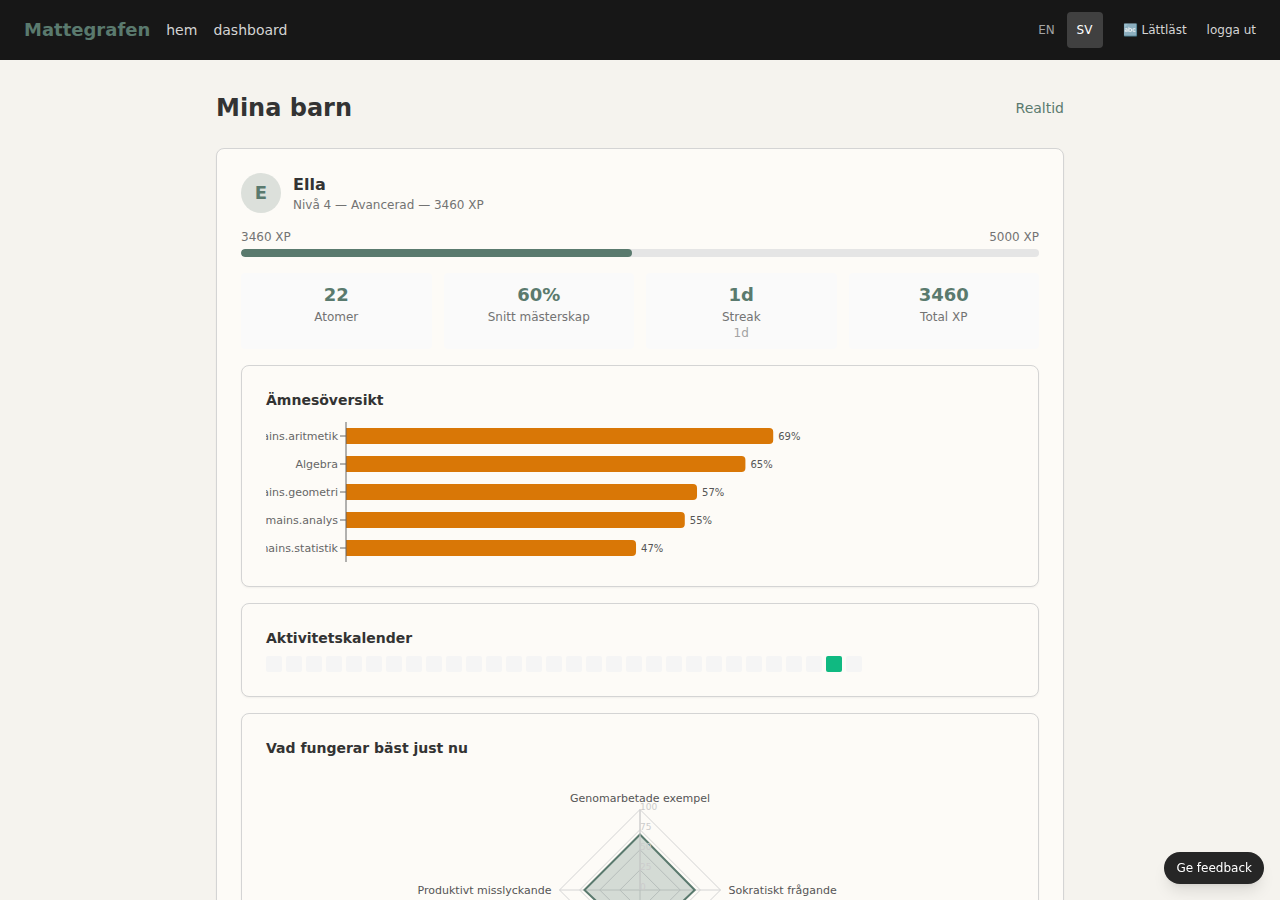Click the 55% value label
The image size is (1280, 900).
point(701,520)
